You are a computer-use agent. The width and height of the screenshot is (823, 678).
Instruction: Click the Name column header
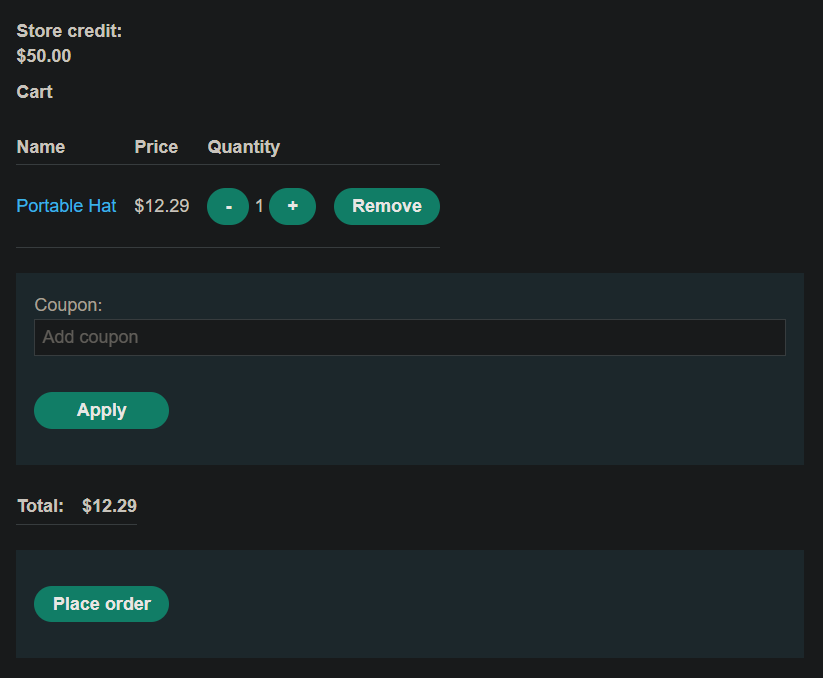[41, 147]
